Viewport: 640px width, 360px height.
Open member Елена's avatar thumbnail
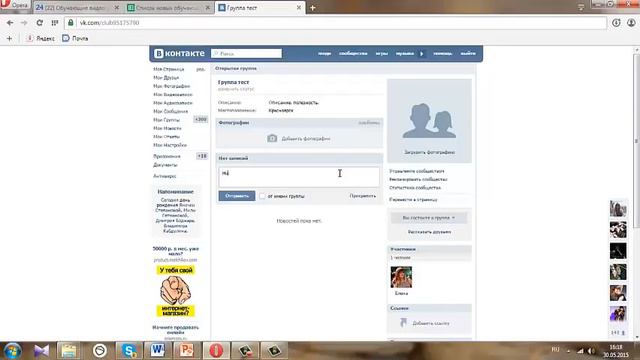(401, 277)
